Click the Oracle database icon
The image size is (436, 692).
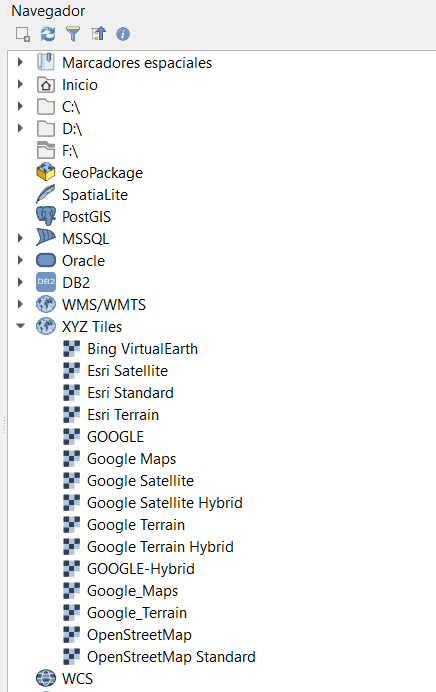[46, 260]
